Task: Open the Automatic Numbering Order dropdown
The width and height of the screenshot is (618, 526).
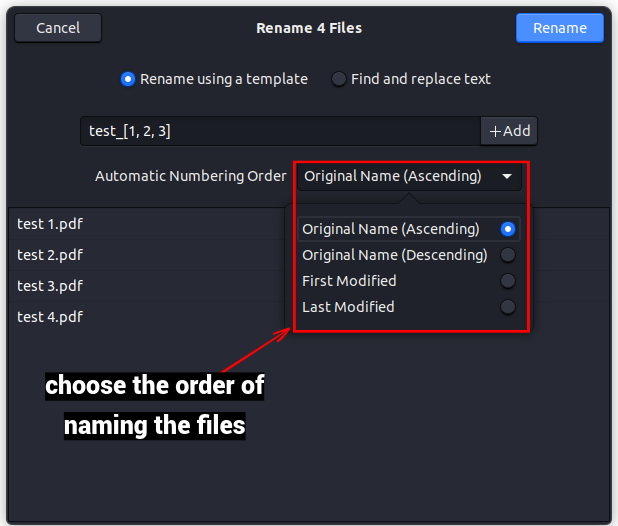Action: point(408,177)
